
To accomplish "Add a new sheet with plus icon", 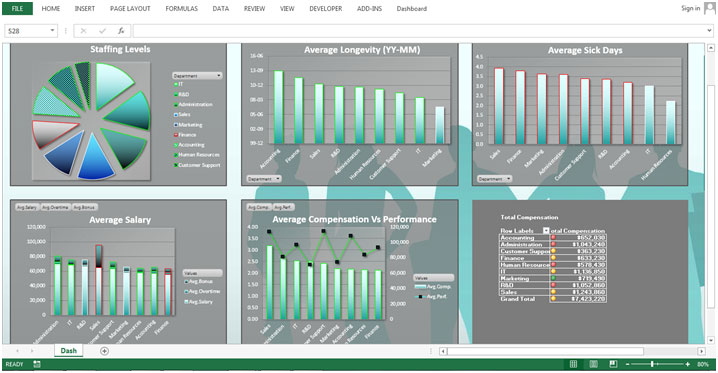I will click(104, 351).
